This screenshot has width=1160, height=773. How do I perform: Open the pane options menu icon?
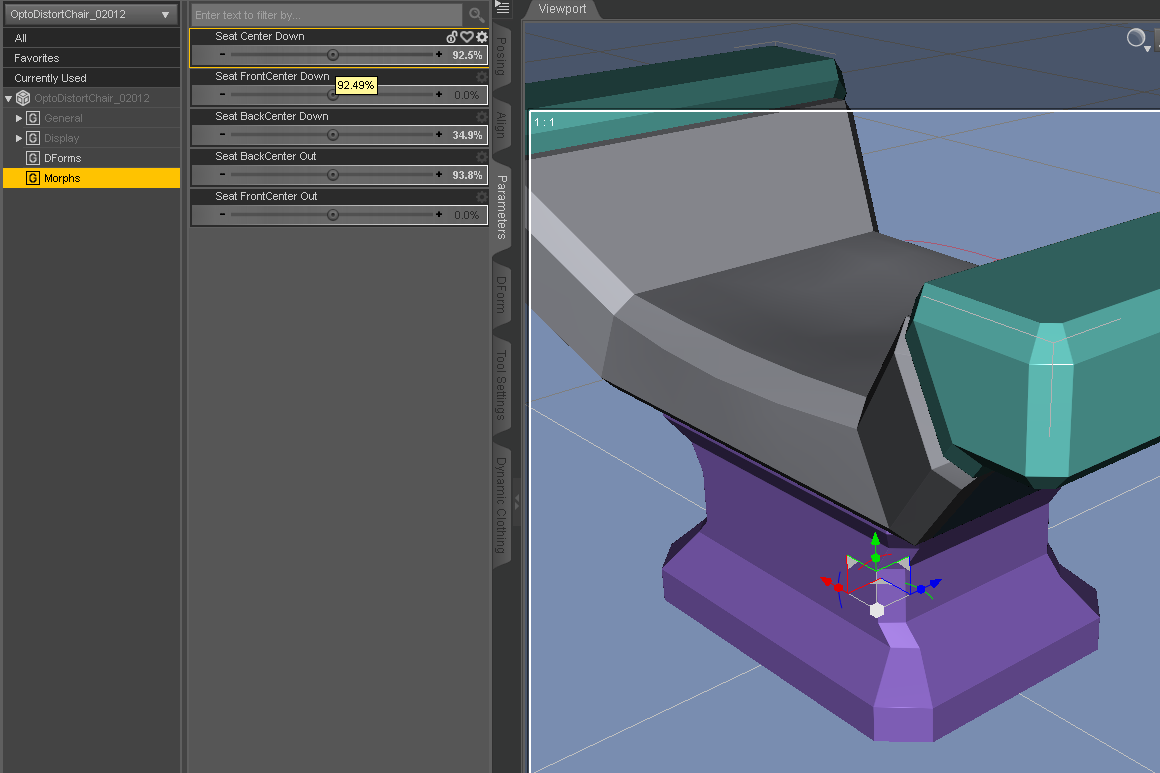click(503, 8)
